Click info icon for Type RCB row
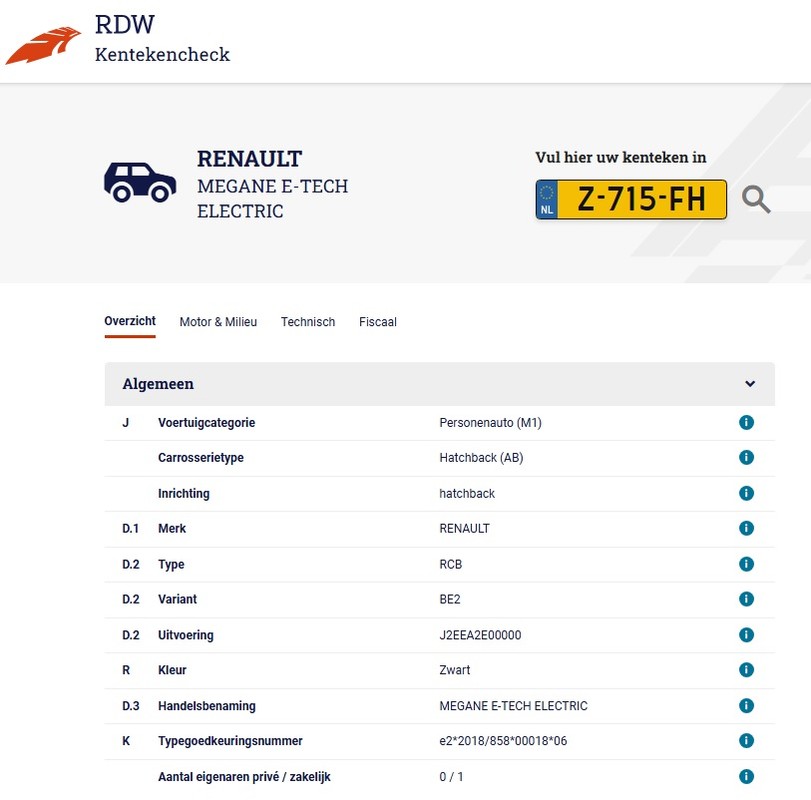Screen dimensions: 811x800 pos(745,564)
